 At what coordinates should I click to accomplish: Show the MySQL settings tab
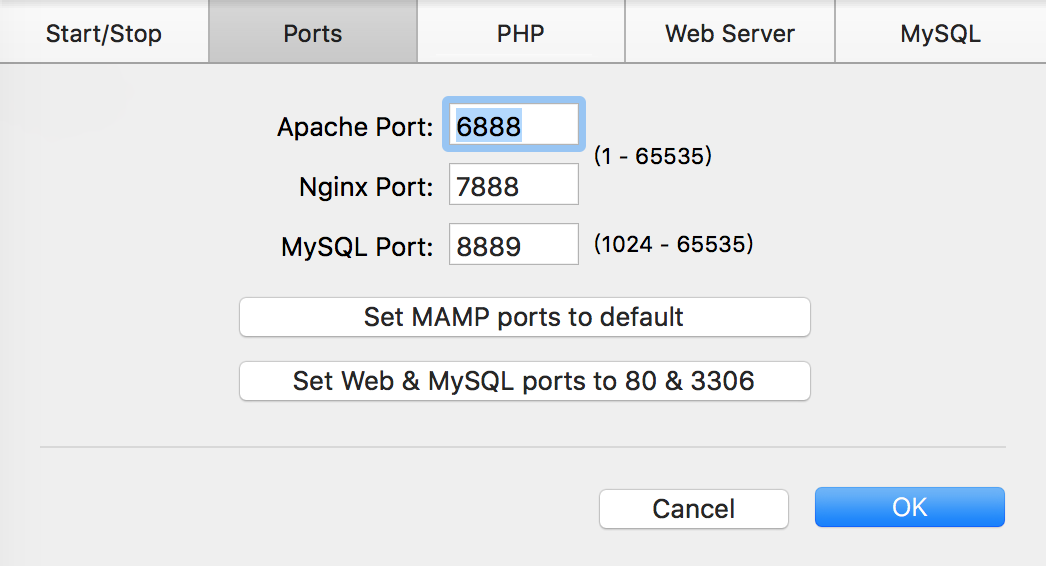click(x=940, y=33)
